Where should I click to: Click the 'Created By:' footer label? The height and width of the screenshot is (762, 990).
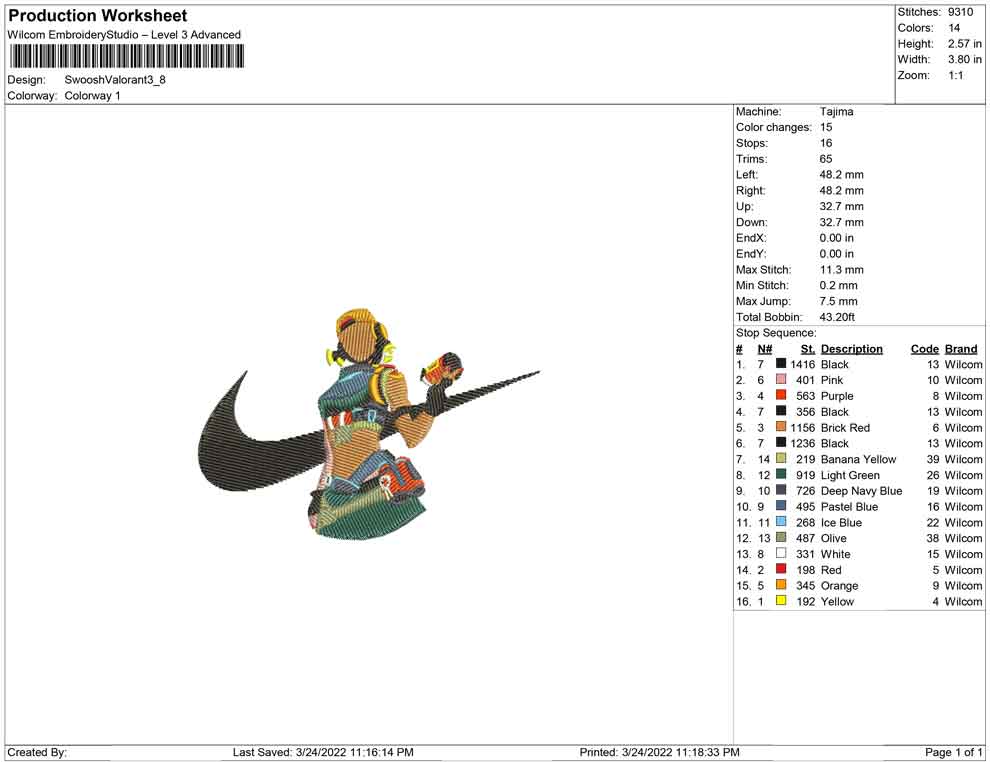tap(37, 752)
